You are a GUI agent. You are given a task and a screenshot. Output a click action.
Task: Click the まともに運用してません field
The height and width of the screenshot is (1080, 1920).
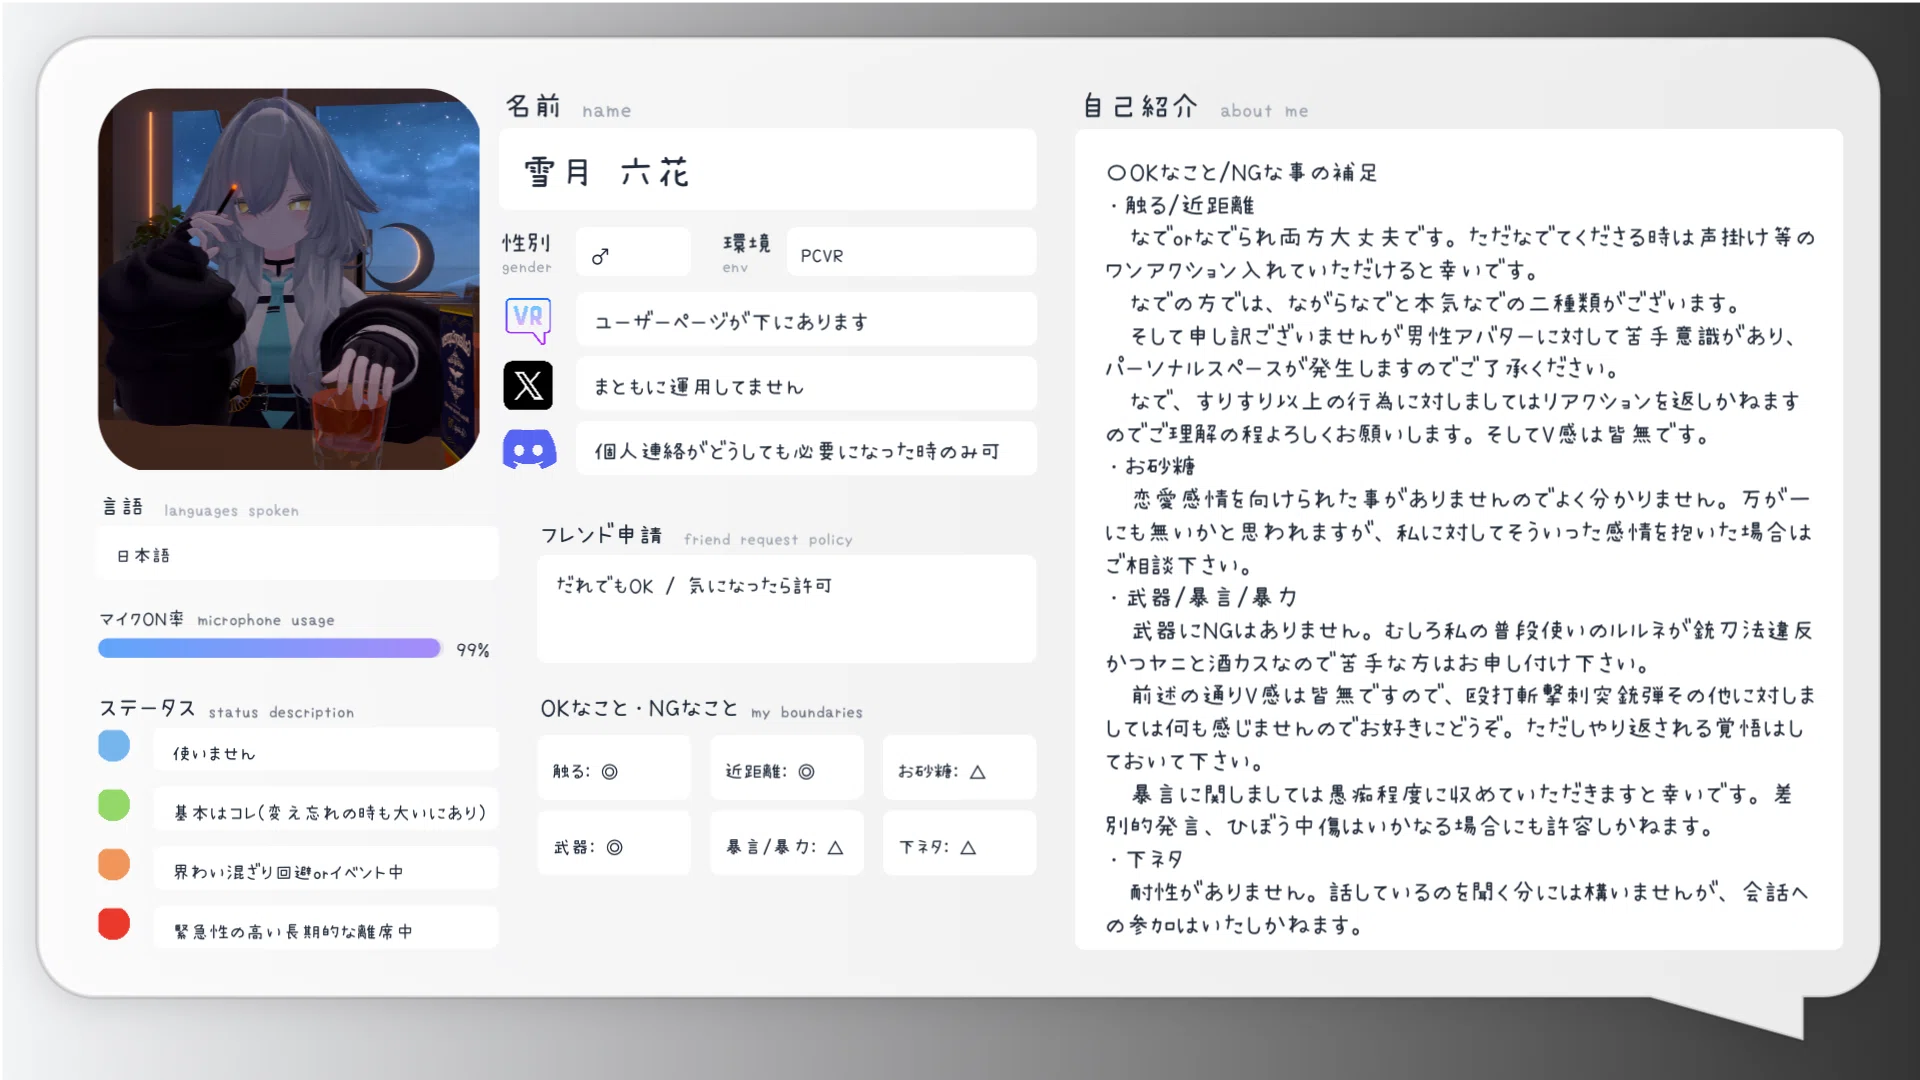click(x=806, y=384)
